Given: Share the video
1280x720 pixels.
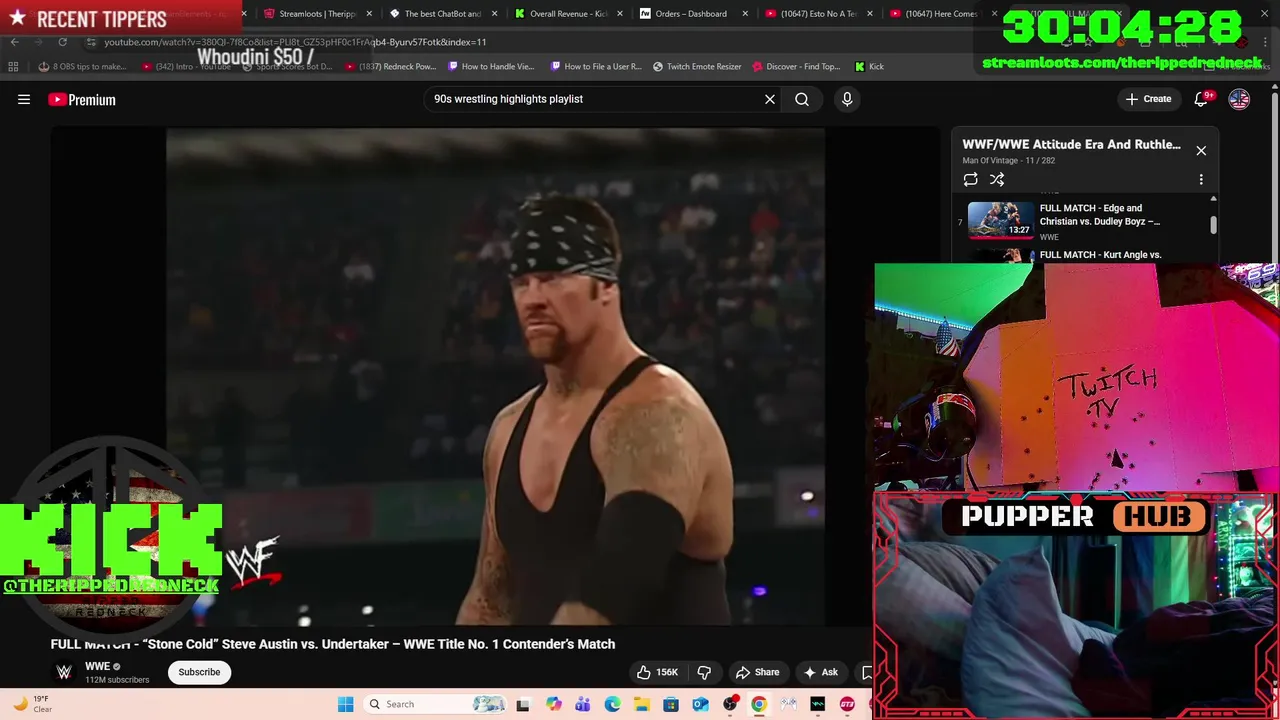Looking at the screenshot, I should click(x=757, y=672).
